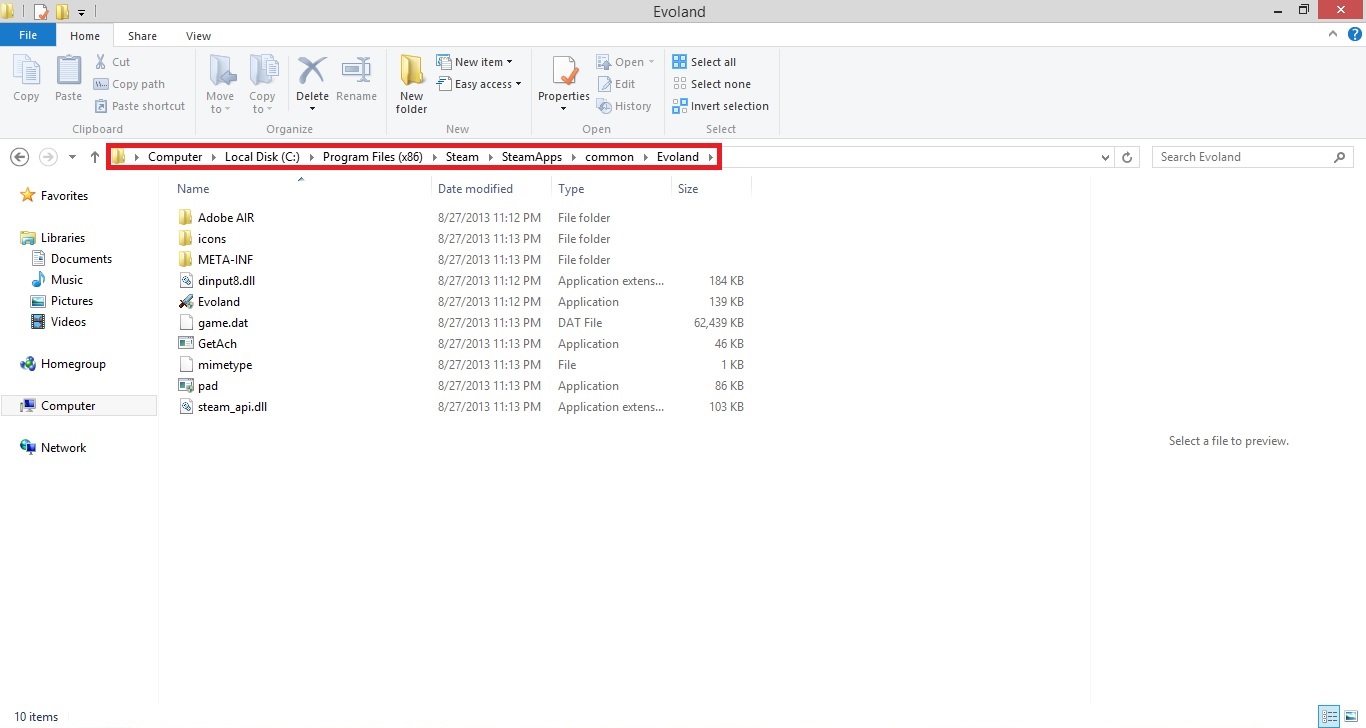This screenshot has width=1366, height=728.
Task: Switch to the View ribbon tab
Action: [x=198, y=36]
